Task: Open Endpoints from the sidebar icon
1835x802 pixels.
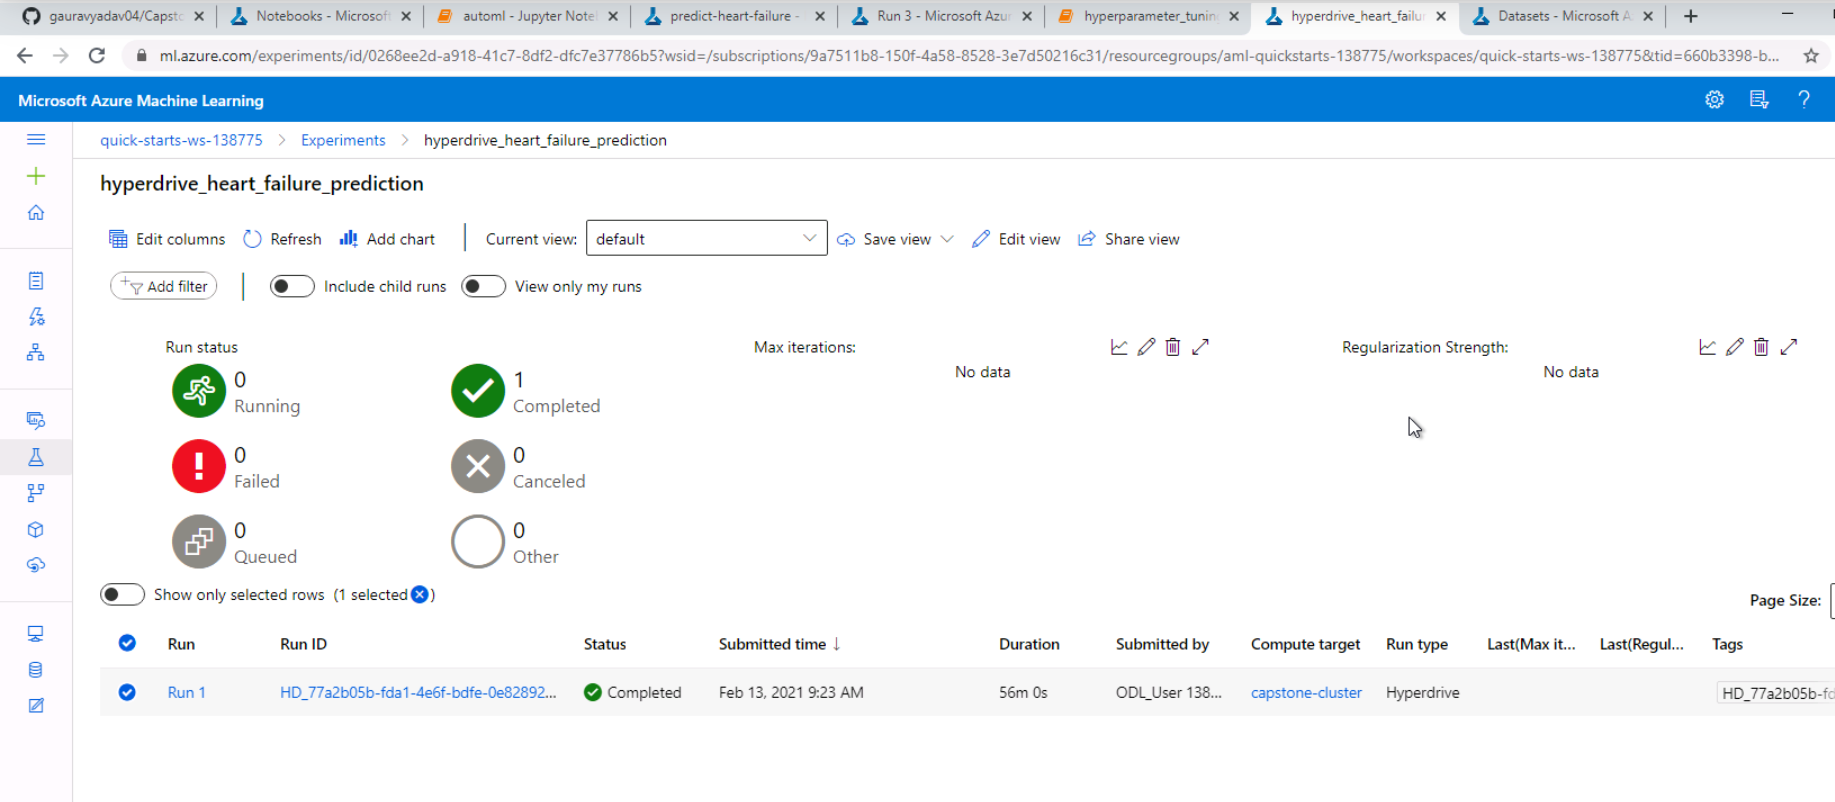Action: (x=36, y=565)
